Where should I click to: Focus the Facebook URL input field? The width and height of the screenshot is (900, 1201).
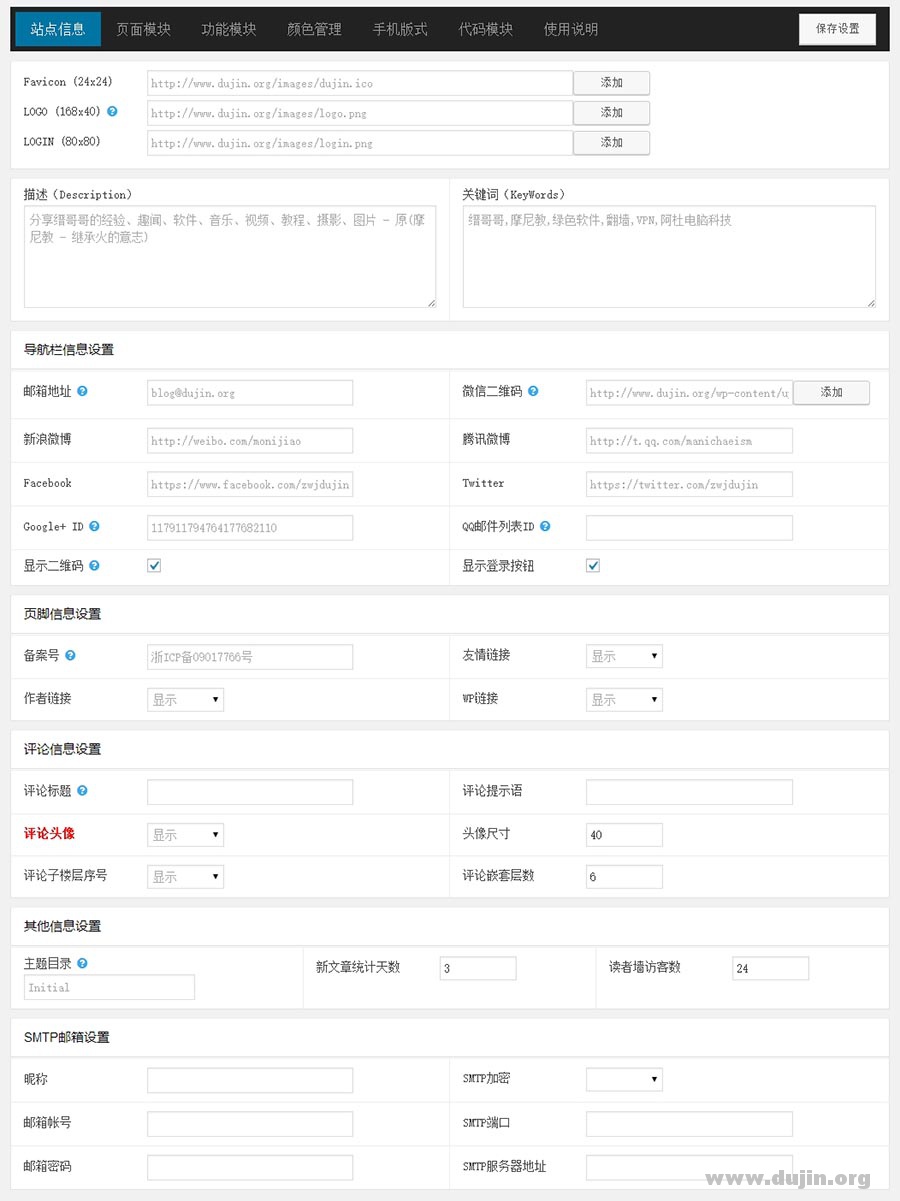click(250, 484)
